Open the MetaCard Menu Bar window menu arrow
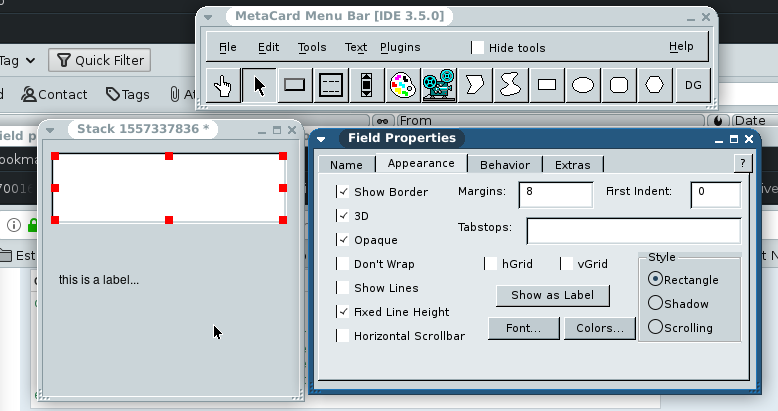 pyautogui.click(x=208, y=17)
